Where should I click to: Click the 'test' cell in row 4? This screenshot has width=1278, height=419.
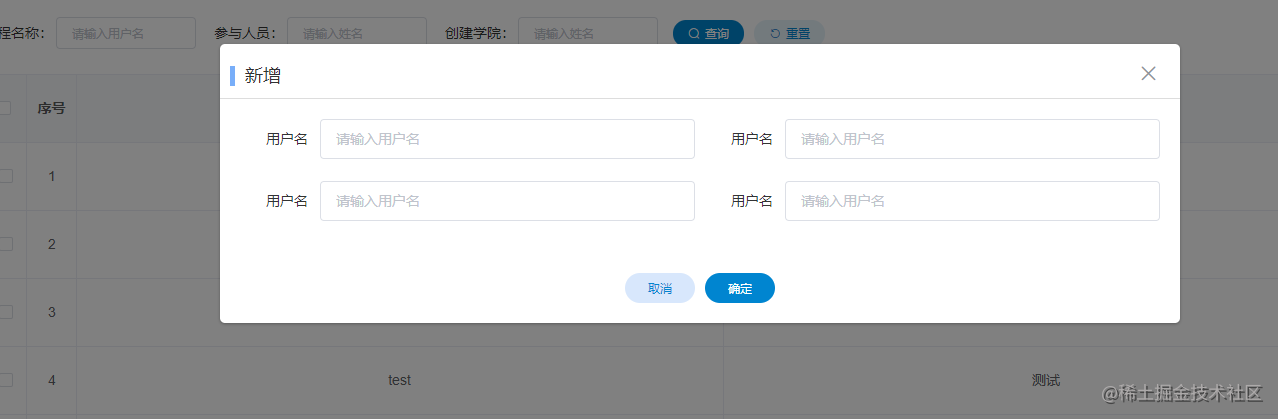pos(400,380)
